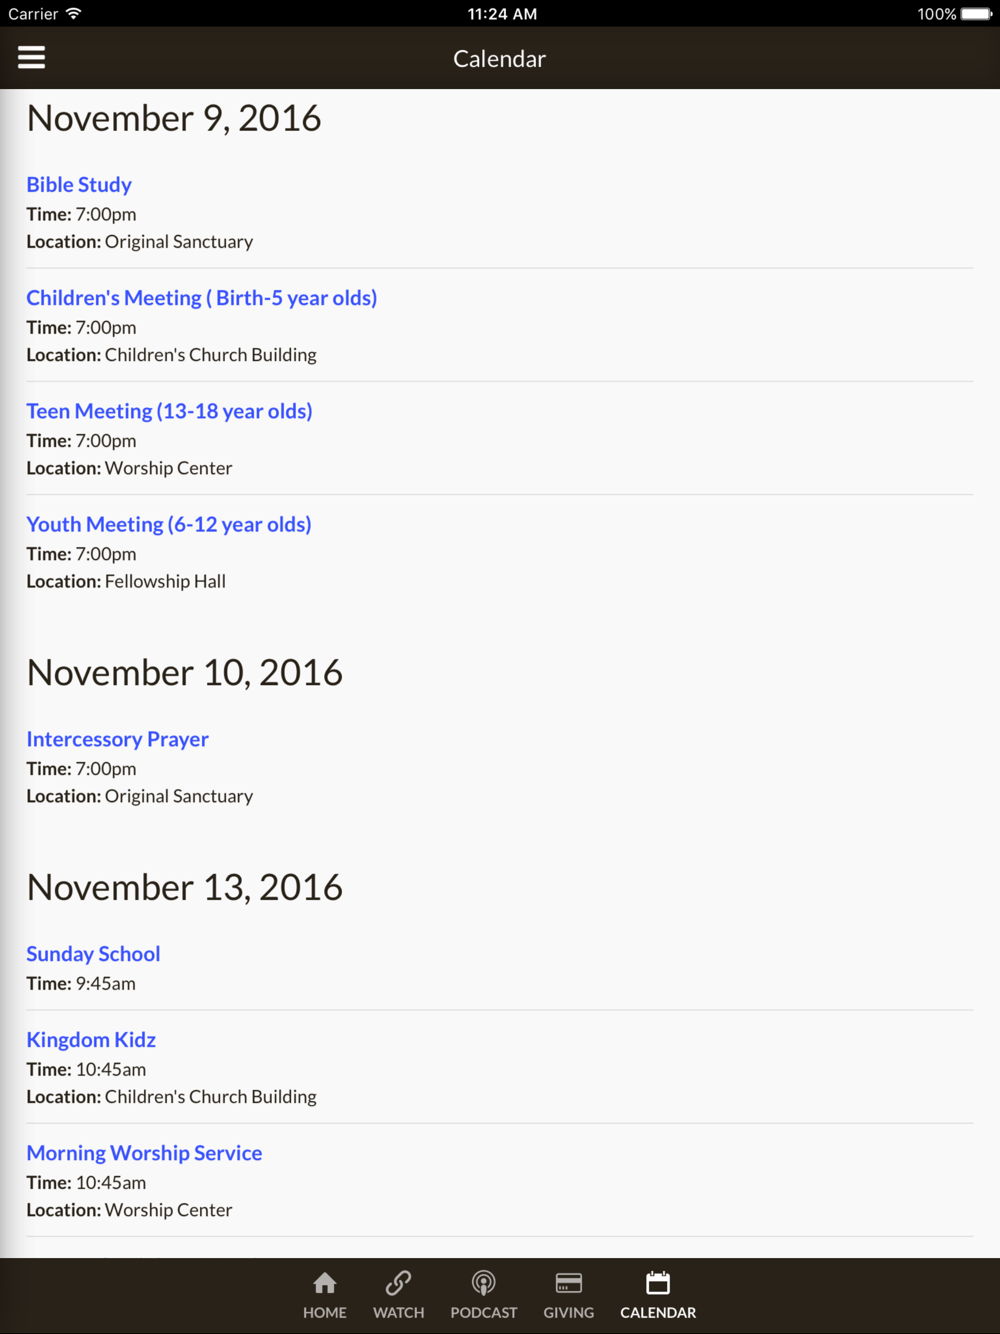Tap the battery indicator in status bar
This screenshot has width=1000, height=1334.
click(x=975, y=14)
